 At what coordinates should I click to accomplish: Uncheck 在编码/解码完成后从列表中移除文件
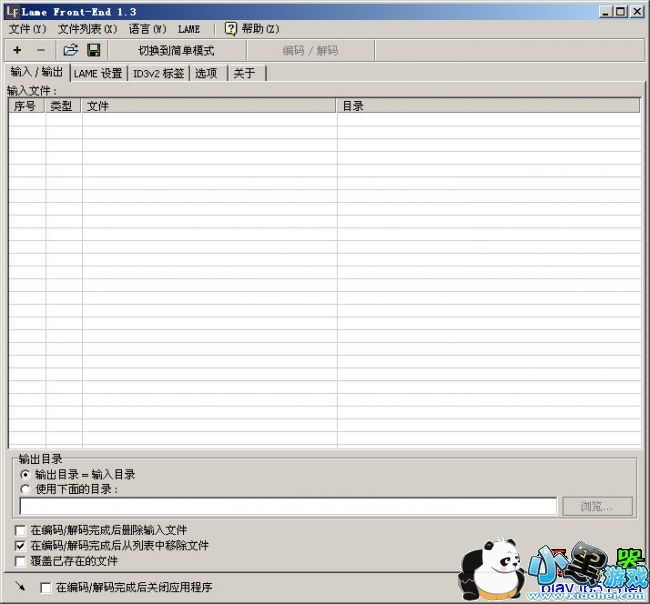(x=20, y=546)
